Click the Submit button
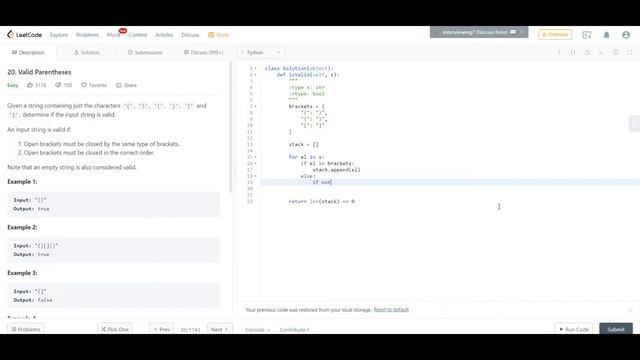Screen dimensions: 640x360 [x=616, y=329]
